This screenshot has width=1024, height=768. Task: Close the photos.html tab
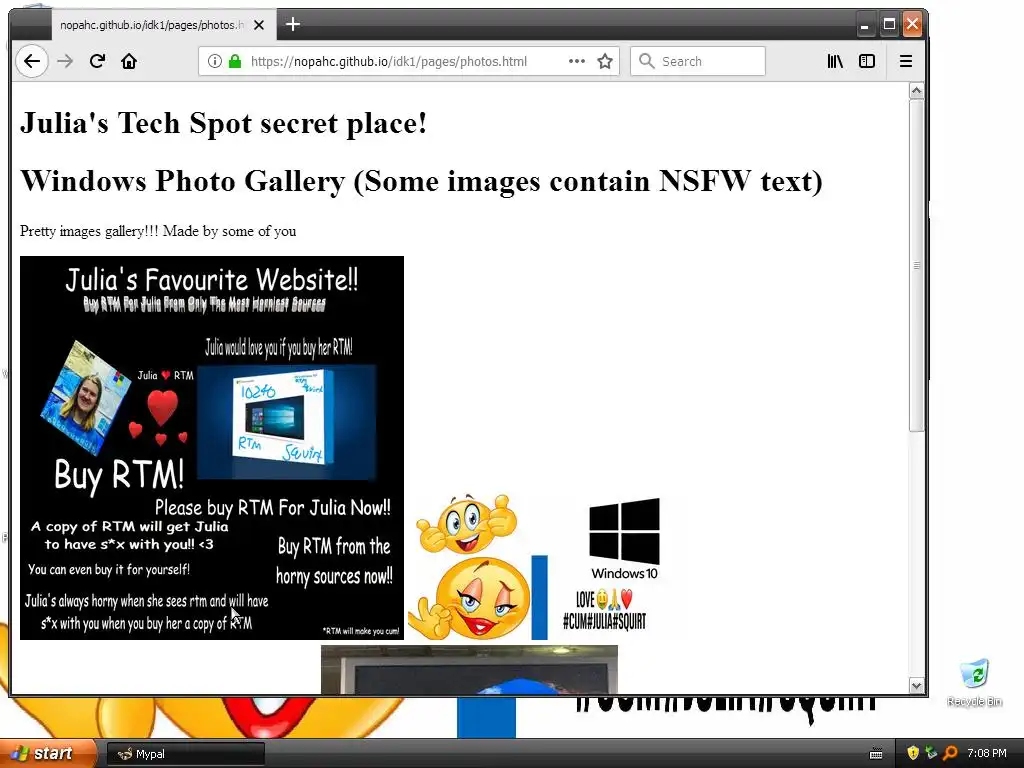(259, 25)
